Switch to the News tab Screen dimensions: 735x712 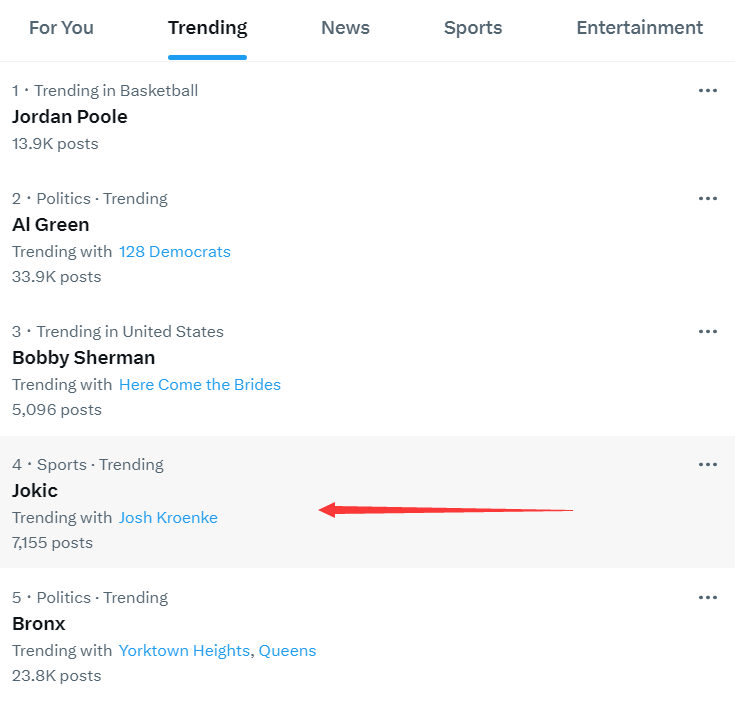pos(345,28)
